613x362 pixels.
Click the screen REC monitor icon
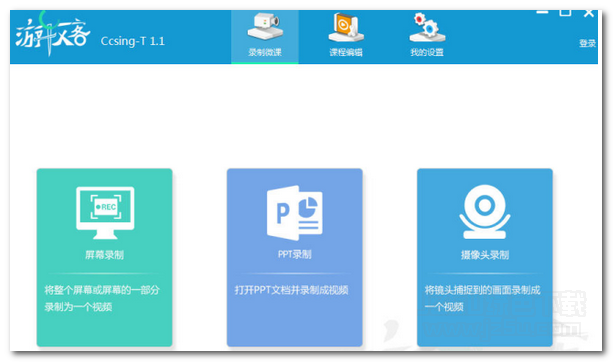(105, 213)
